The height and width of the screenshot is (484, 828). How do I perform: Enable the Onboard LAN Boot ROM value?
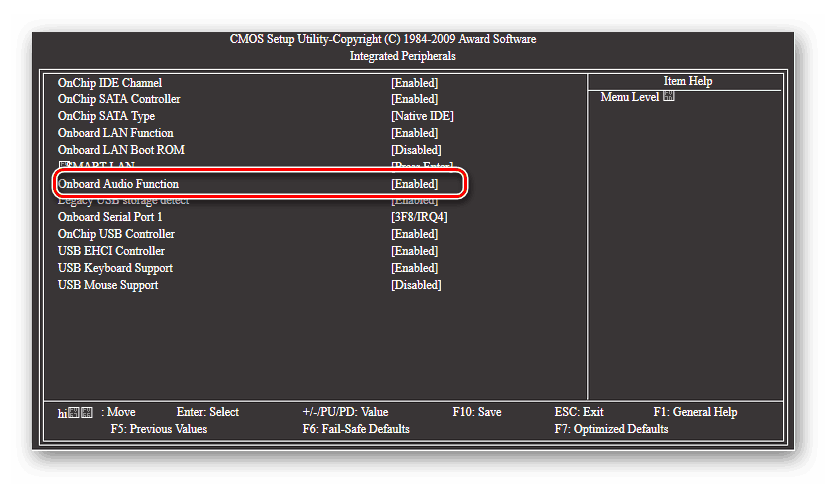tap(416, 150)
